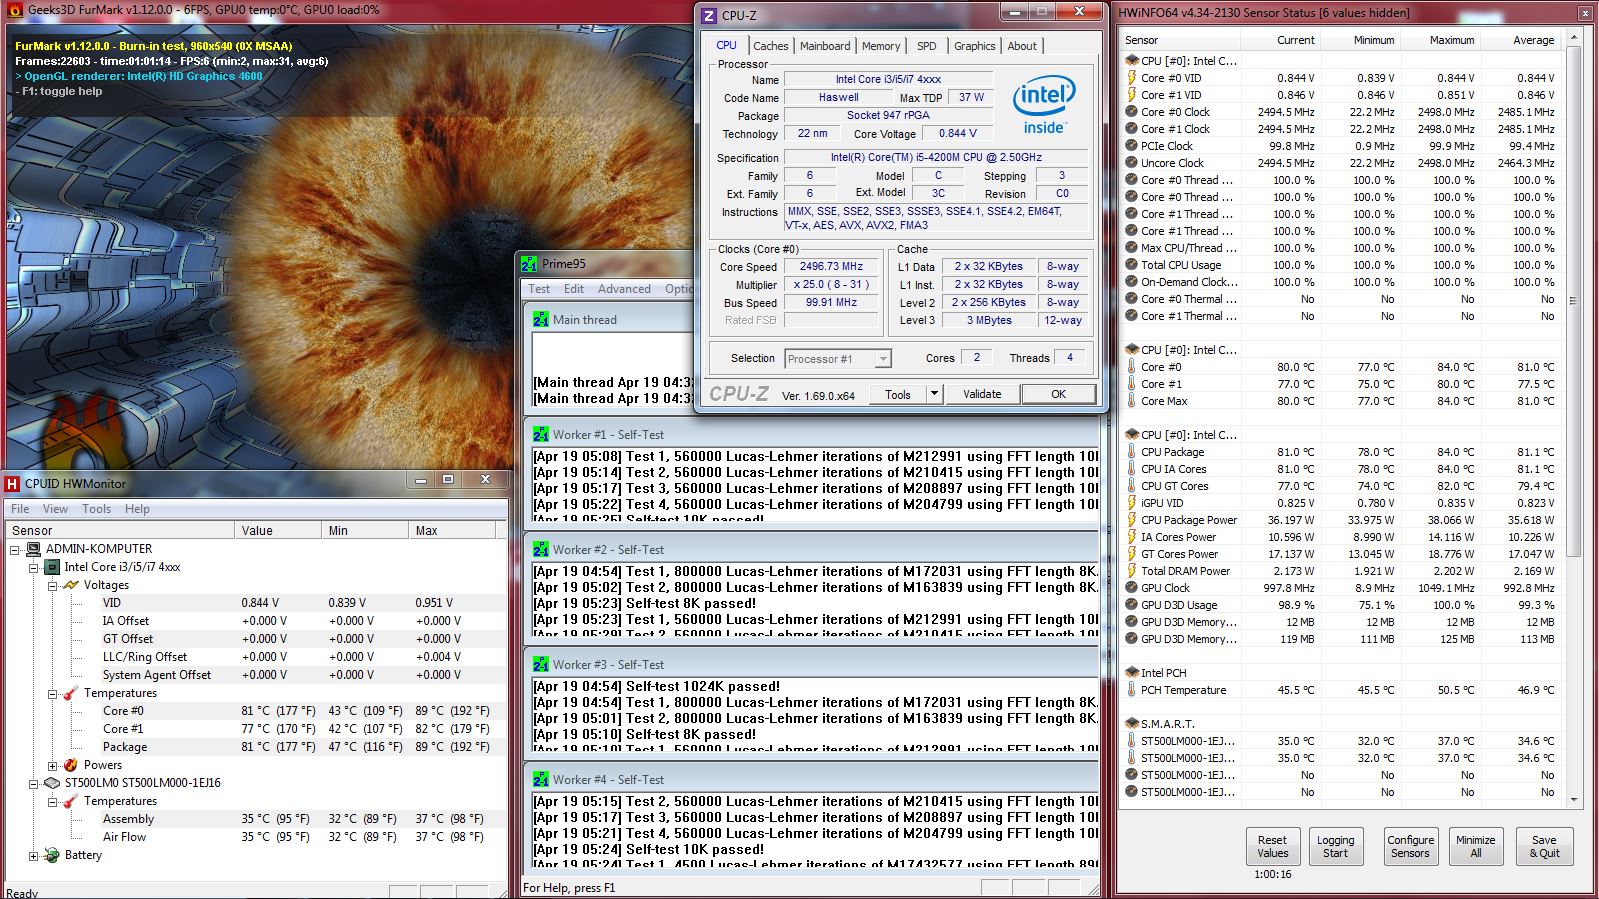
Task: Open the Advanced menu in Prime95
Action: [624, 289]
